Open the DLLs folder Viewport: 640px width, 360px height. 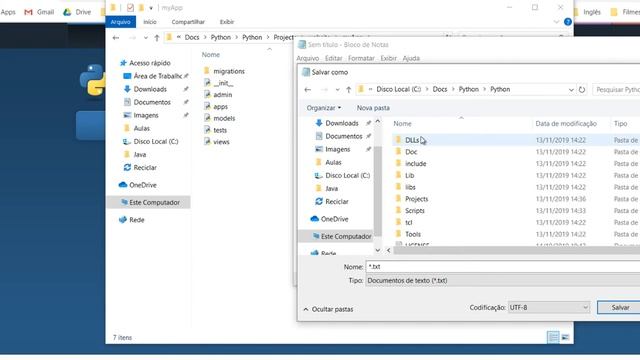[412, 140]
